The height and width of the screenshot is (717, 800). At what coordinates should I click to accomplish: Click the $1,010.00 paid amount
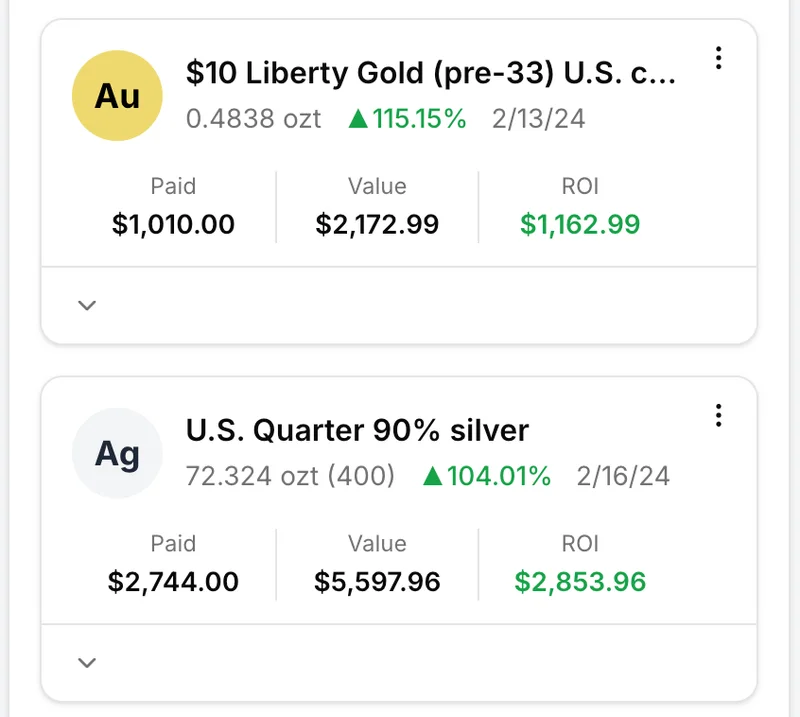[x=173, y=224]
